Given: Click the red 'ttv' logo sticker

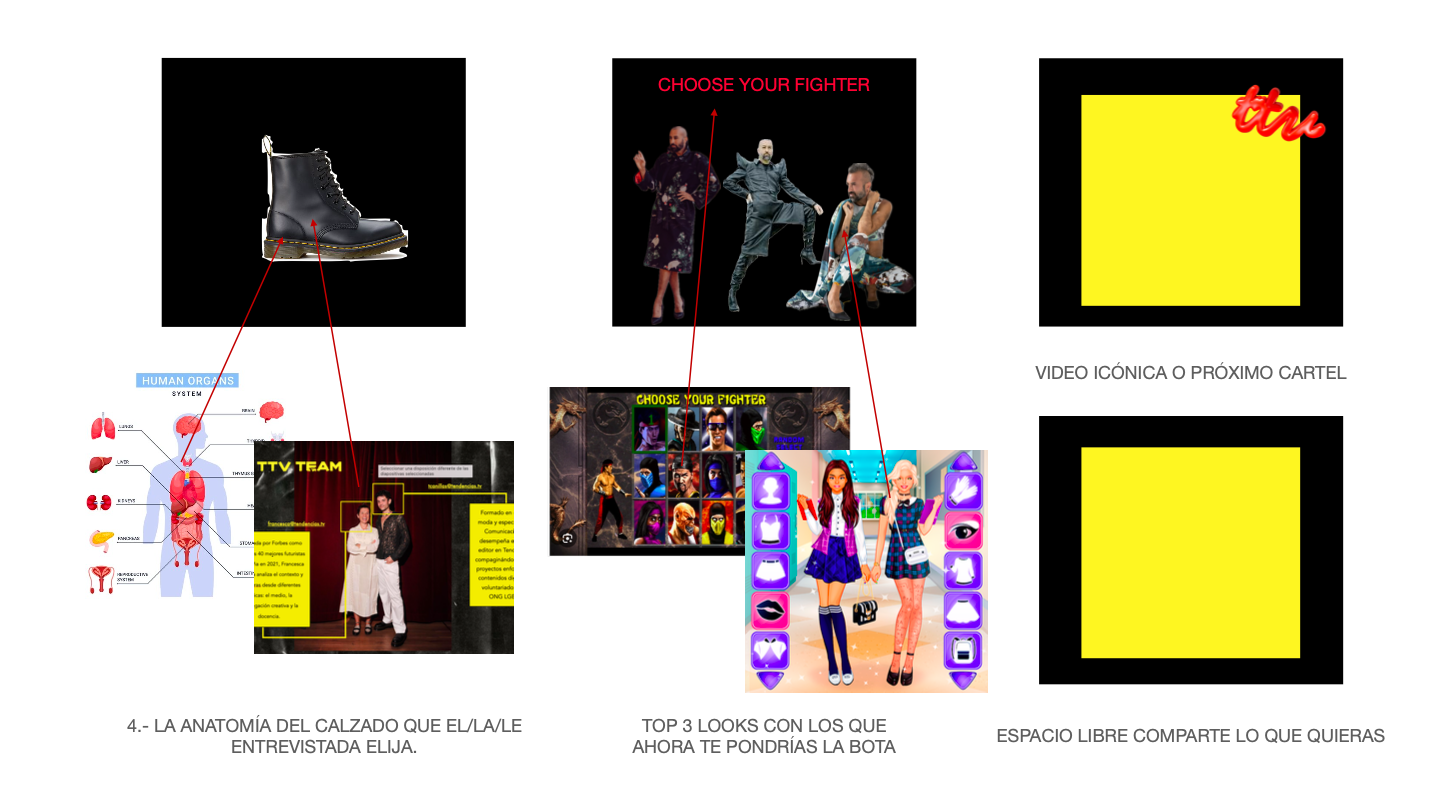Looking at the screenshot, I should tap(1278, 113).
